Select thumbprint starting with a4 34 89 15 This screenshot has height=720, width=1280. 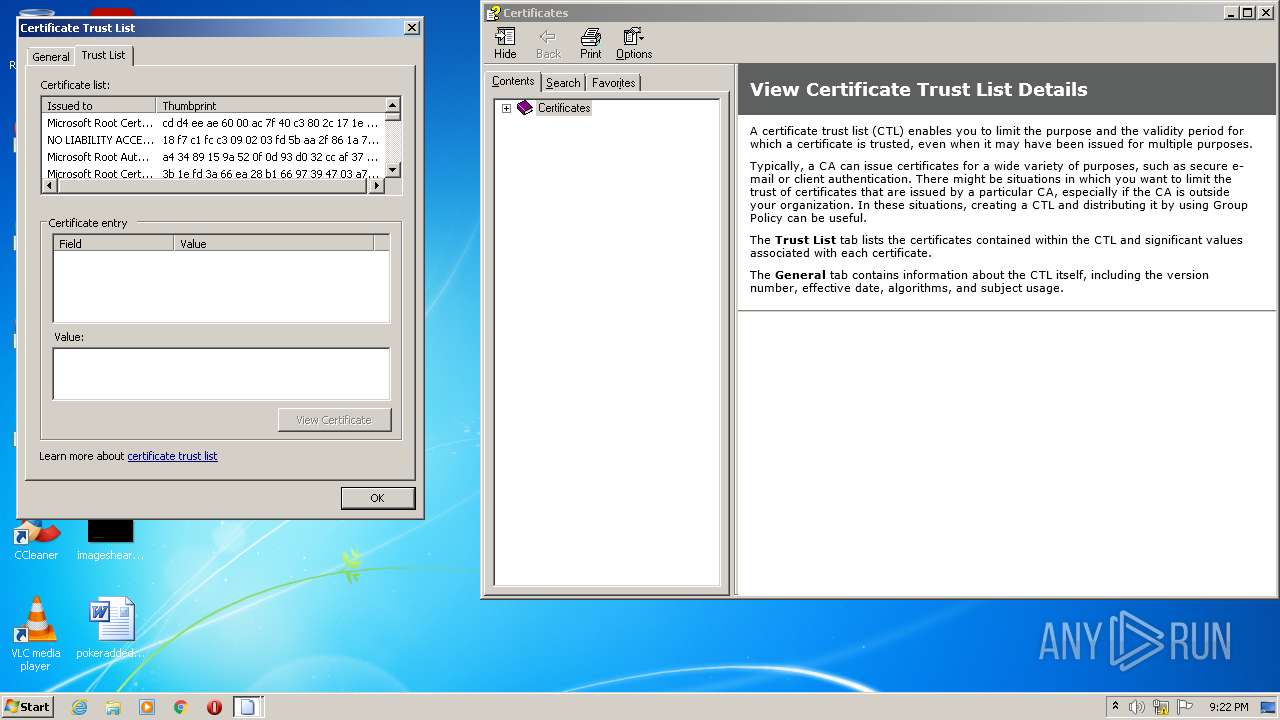click(270, 157)
